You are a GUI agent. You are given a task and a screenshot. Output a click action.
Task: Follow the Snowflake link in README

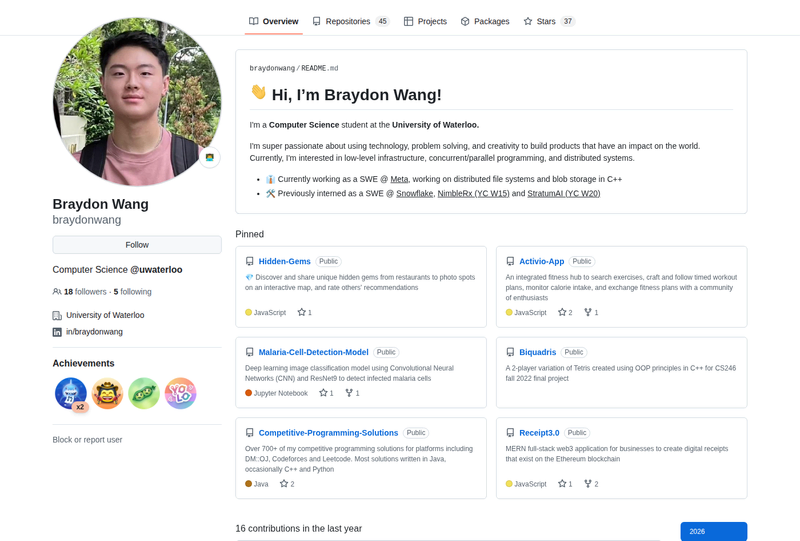(x=414, y=193)
